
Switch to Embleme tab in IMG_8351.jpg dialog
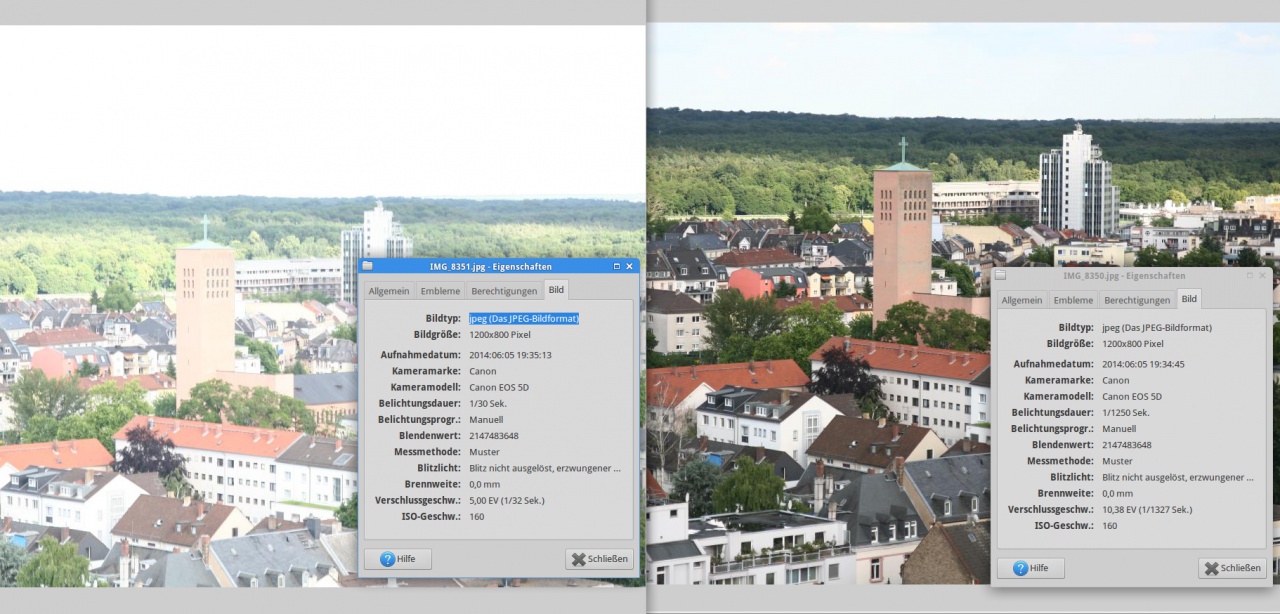click(440, 291)
